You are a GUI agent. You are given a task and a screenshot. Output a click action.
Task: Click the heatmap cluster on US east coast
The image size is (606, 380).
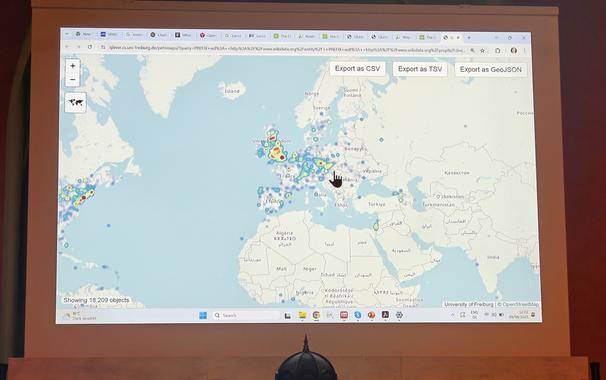click(x=82, y=198)
